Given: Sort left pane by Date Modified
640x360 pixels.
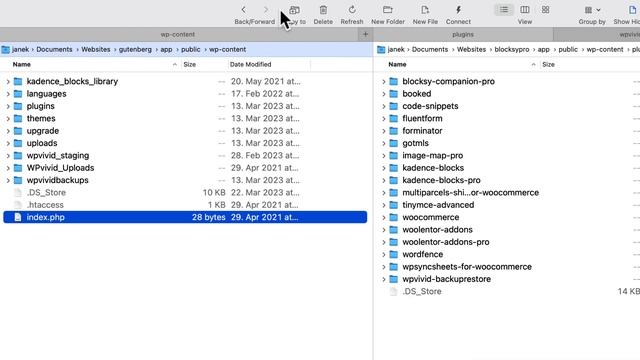Looking at the screenshot, I should (x=250, y=64).
